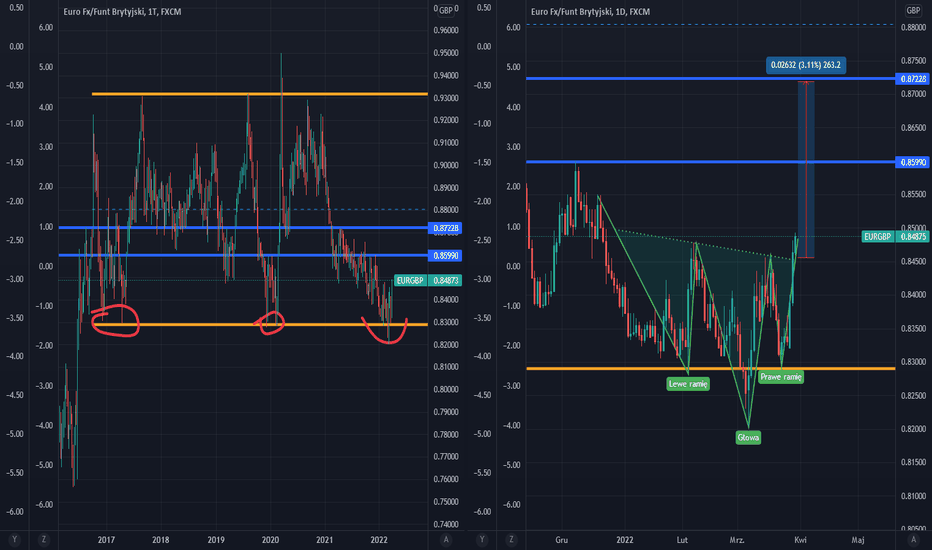The height and width of the screenshot is (550, 932).
Task: Click the Y button under the right chart
Action: coord(482,540)
